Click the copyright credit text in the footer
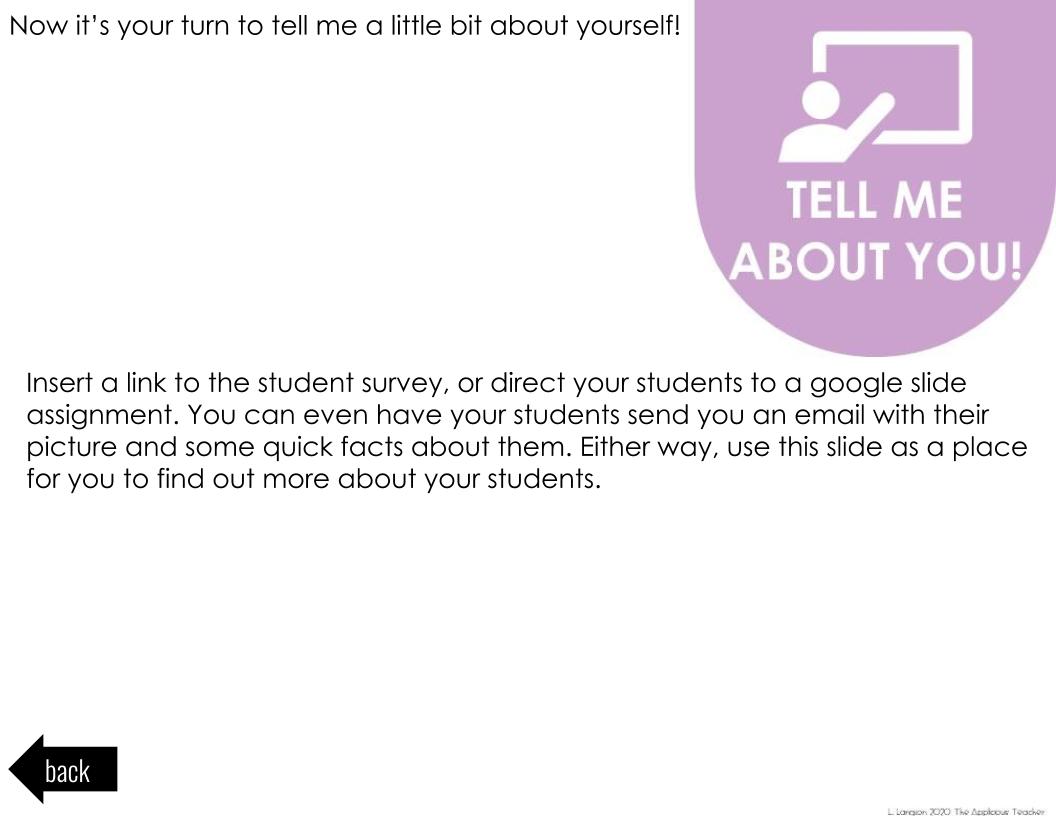Viewport: 1056px width, 816px height. click(966, 811)
